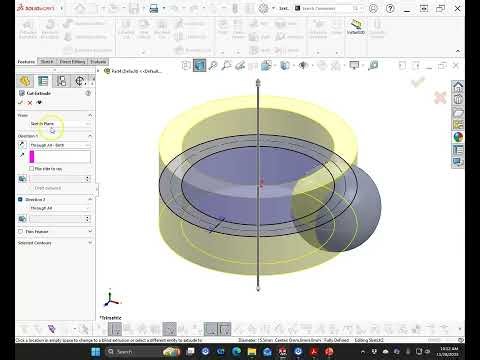Open the FeatureManager design tree tab icon
Screen dimensions: 480x360
point(25,81)
